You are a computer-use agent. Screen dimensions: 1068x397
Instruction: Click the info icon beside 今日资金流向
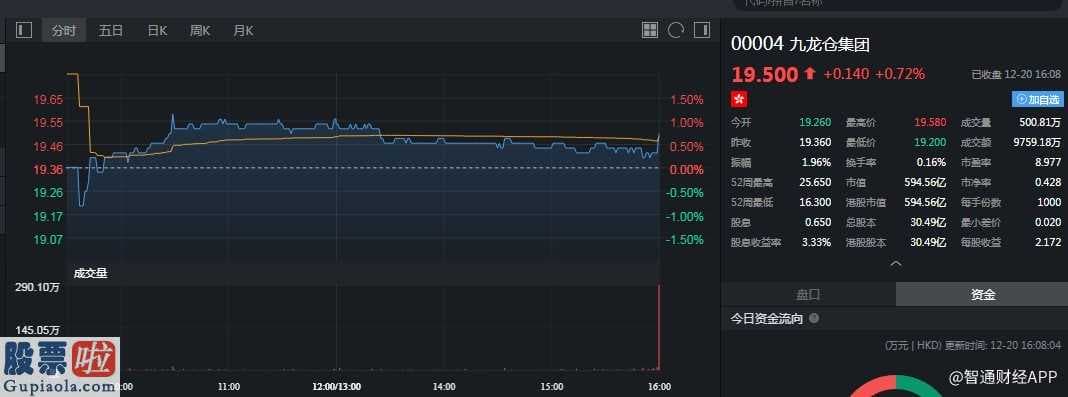814,319
